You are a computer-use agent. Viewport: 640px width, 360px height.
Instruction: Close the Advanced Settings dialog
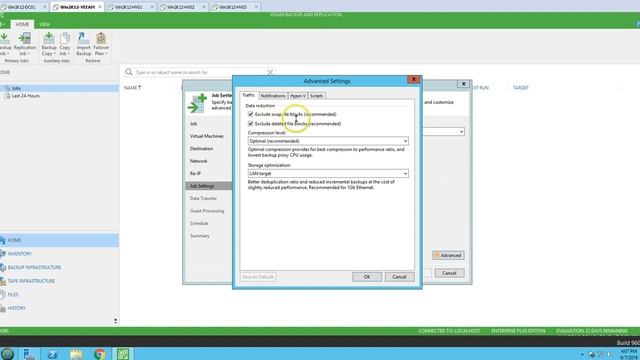(414, 80)
